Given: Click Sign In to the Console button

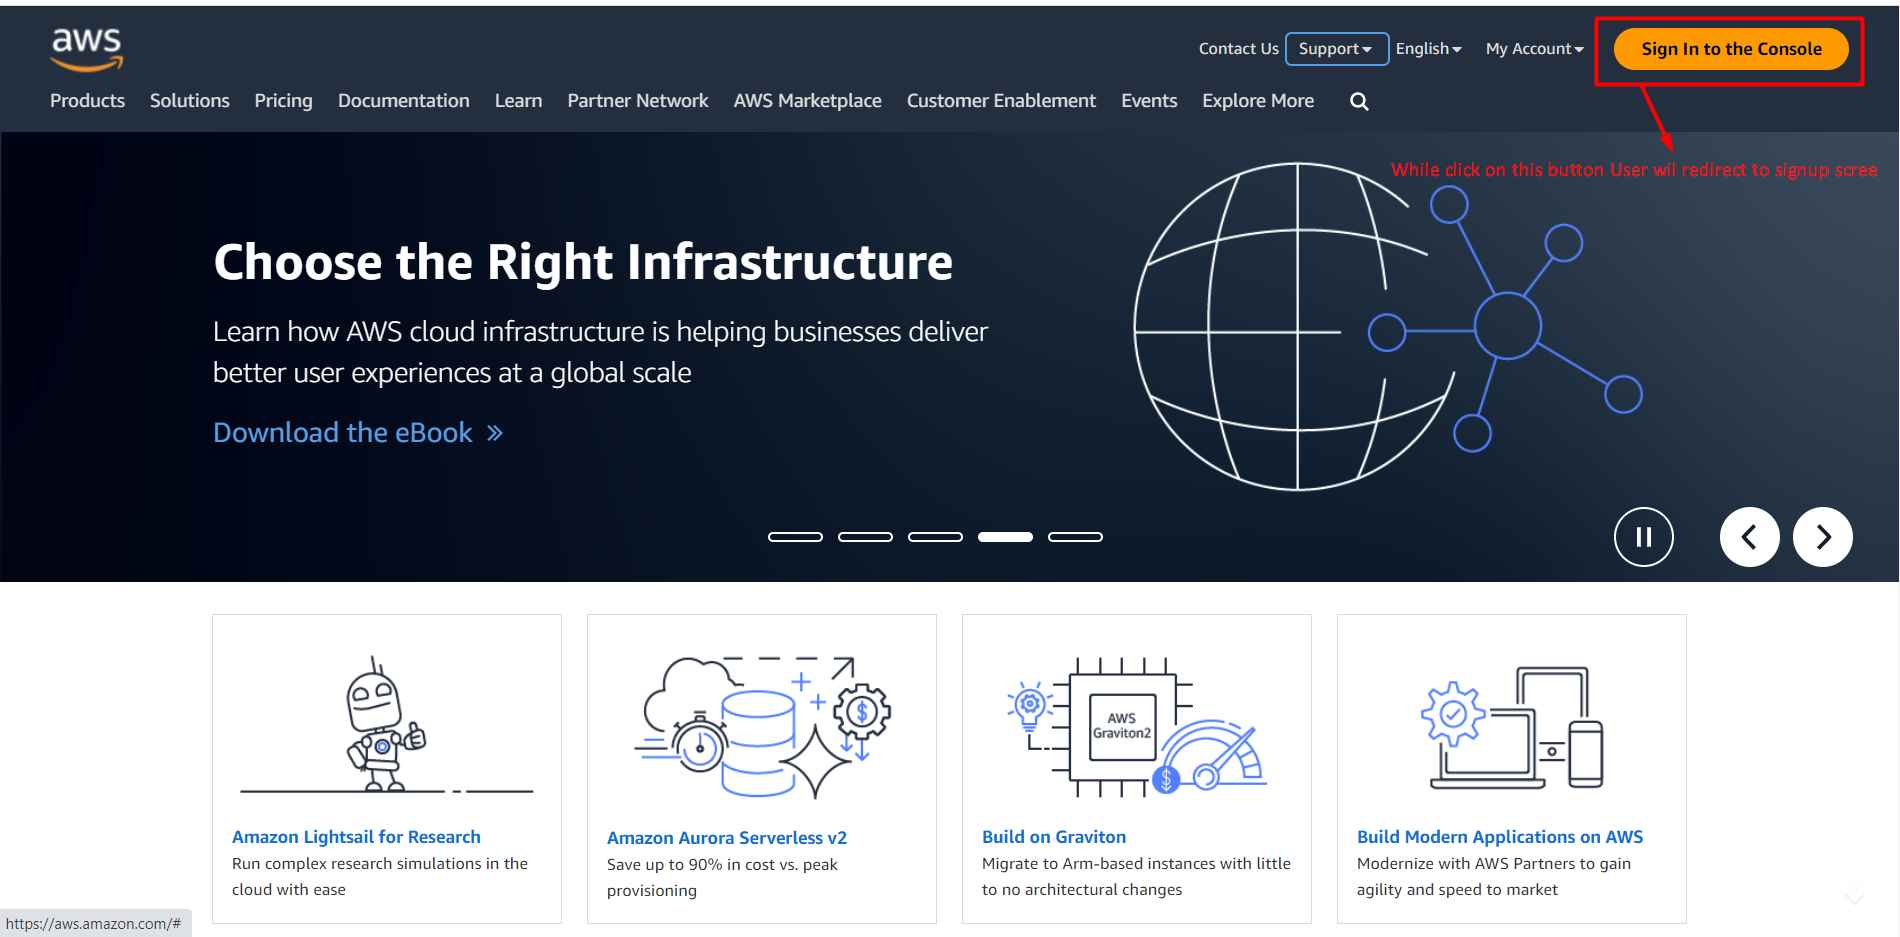Looking at the screenshot, I should click(1731, 49).
